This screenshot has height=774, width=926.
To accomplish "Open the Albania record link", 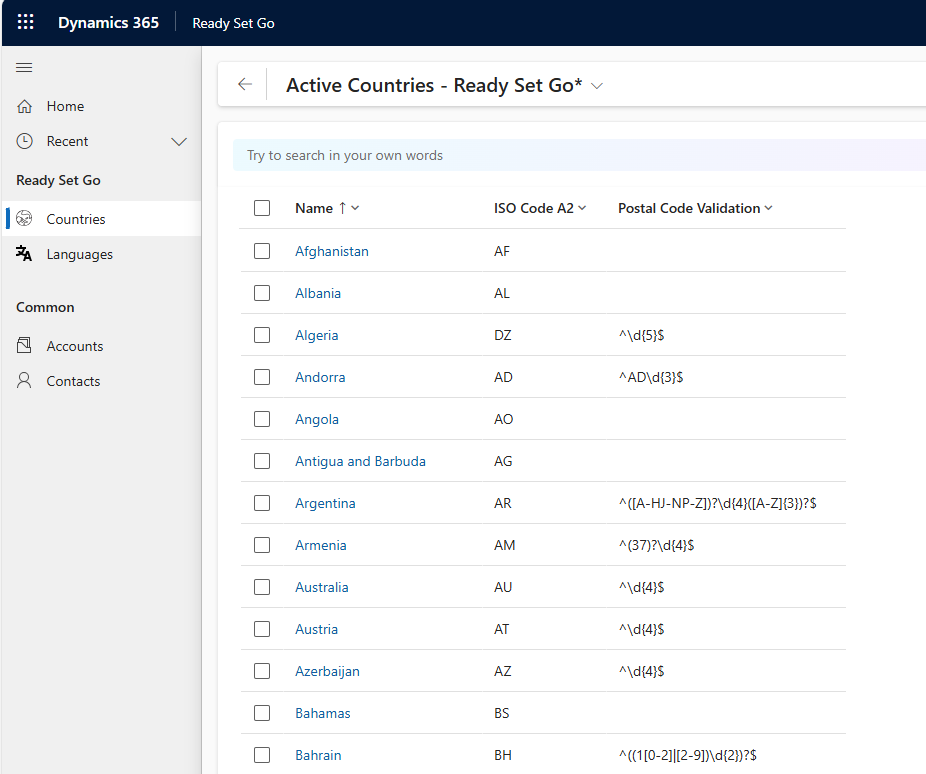I will pyautogui.click(x=318, y=293).
